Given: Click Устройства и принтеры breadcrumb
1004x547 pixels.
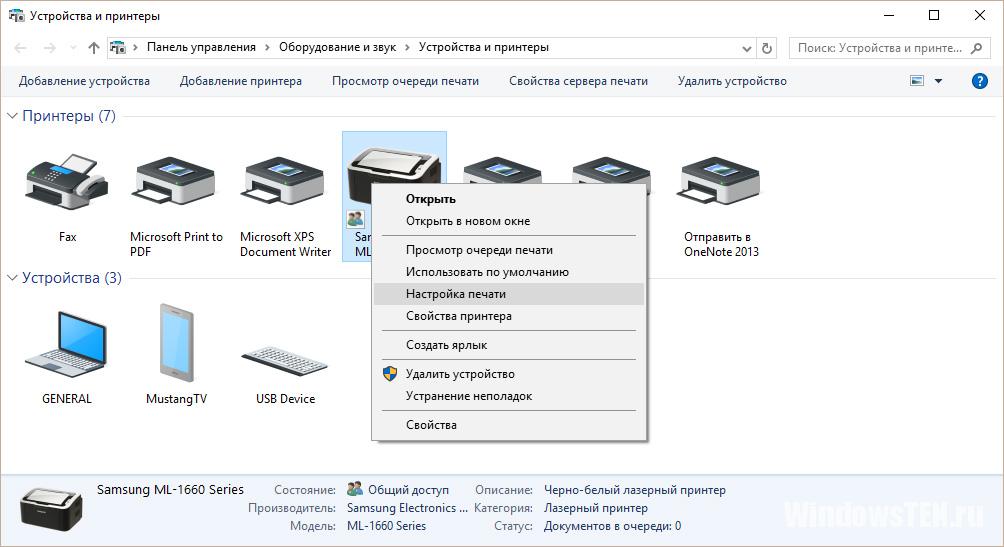Looking at the screenshot, I should (483, 47).
